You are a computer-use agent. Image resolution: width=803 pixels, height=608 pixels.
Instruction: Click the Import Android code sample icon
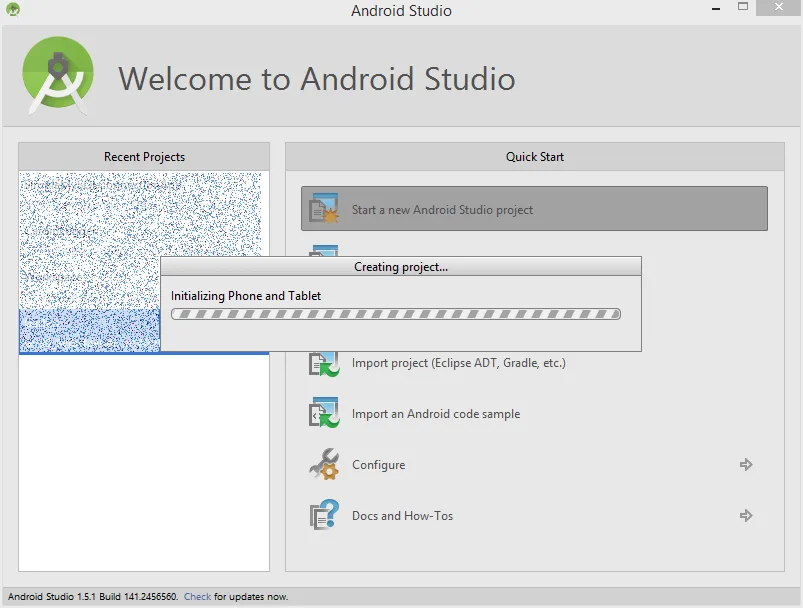click(x=324, y=413)
